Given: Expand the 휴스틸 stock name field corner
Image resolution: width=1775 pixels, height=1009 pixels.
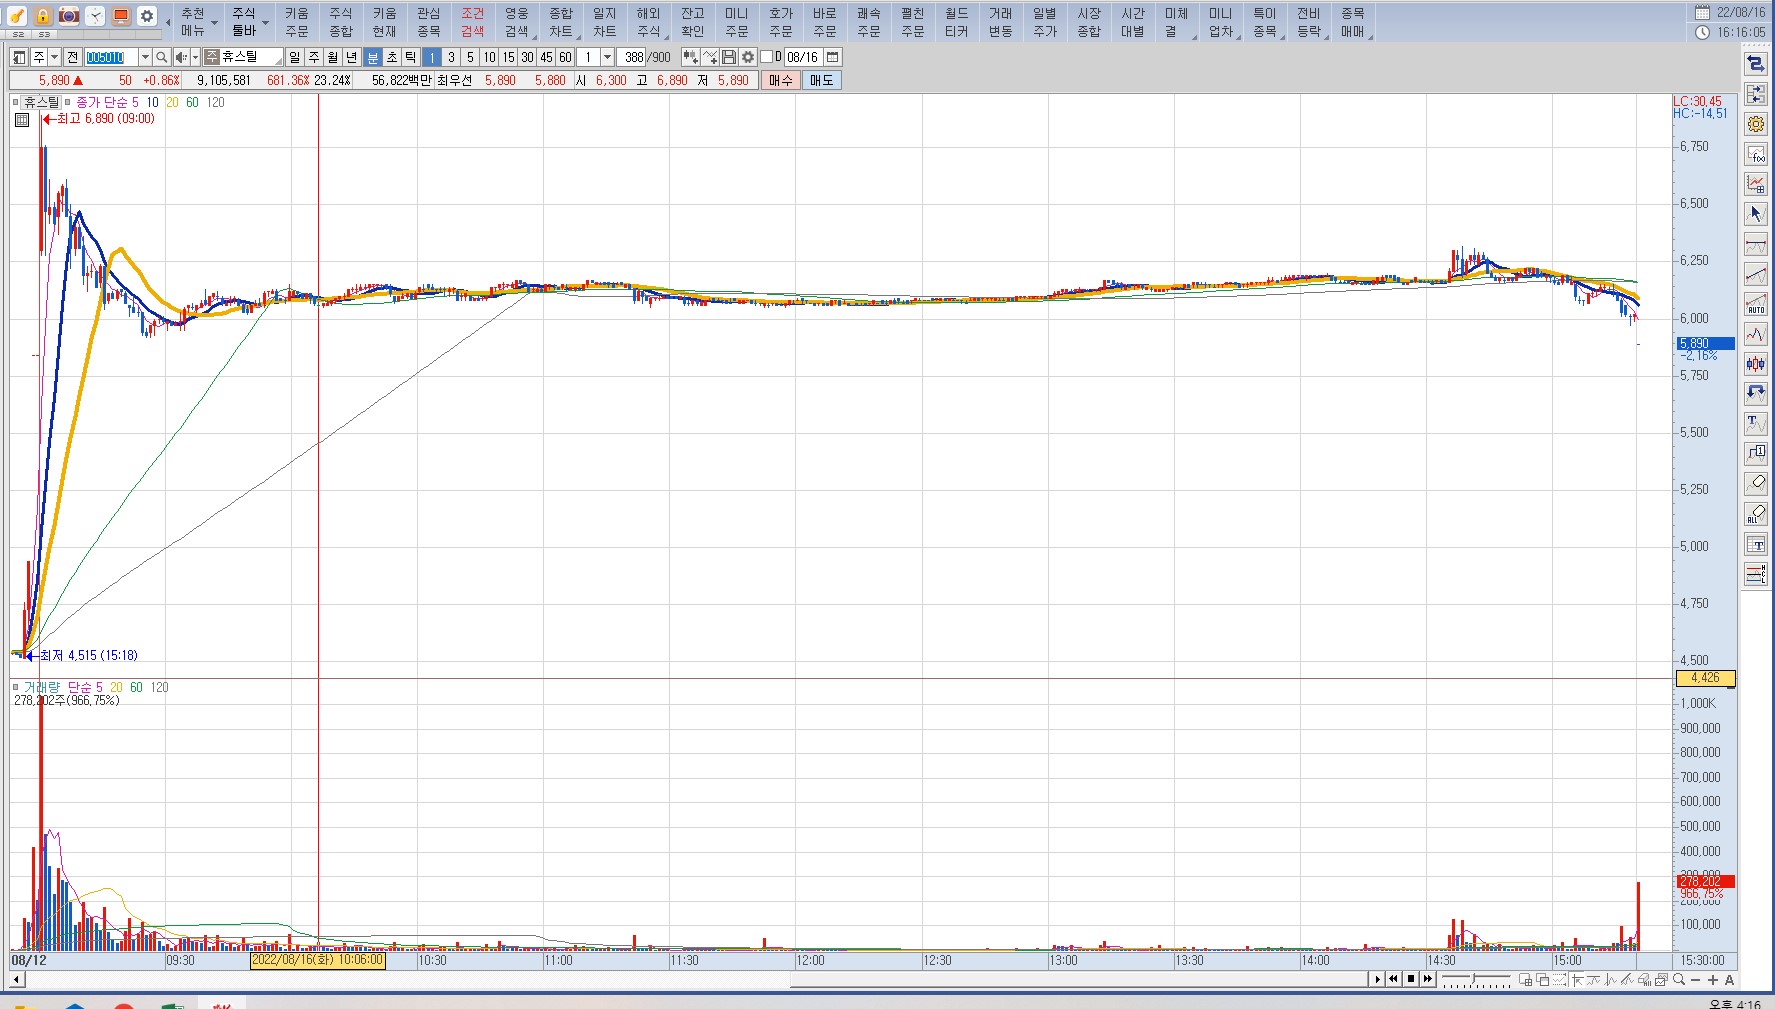Looking at the screenshot, I should click(278, 63).
